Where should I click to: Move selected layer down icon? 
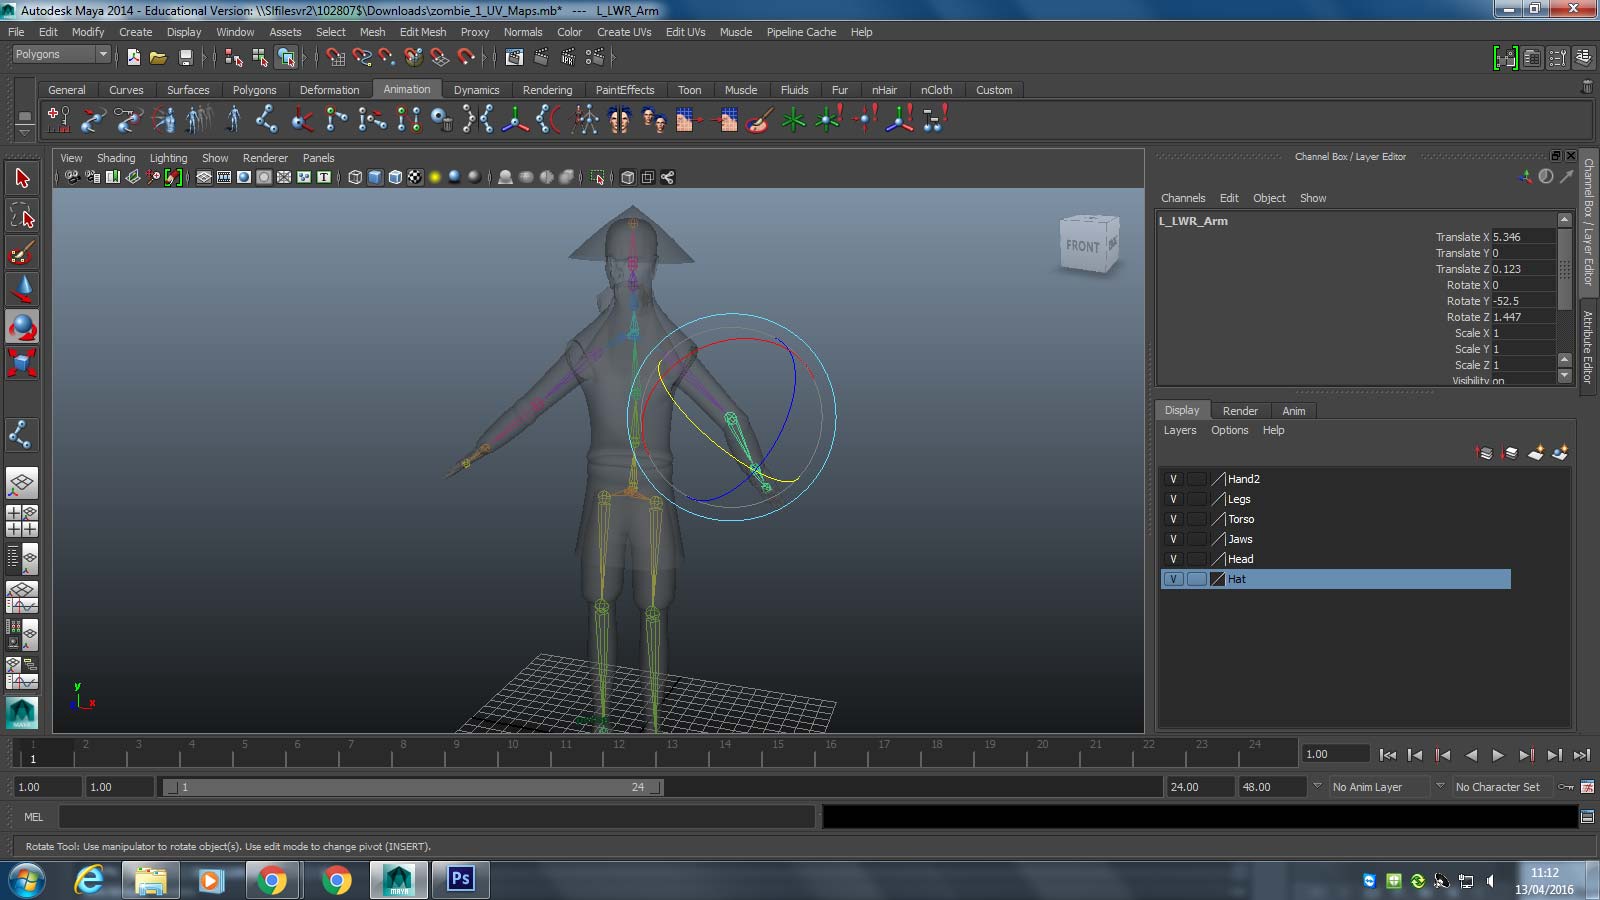[1510, 453]
